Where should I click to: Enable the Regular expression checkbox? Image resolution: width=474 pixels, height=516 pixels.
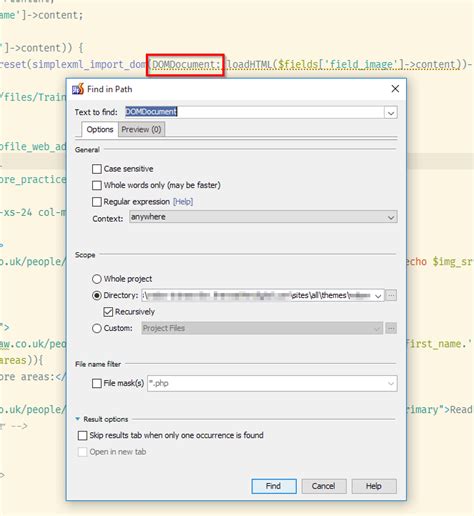coord(97,202)
